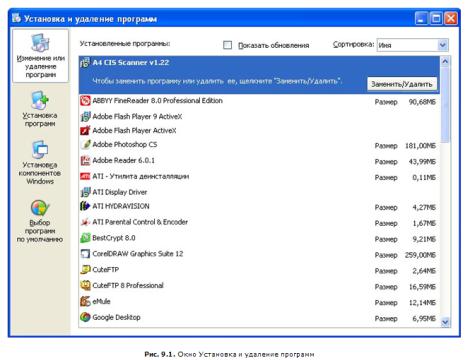Close the Установка и удаление программ window
This screenshot has height=360, width=469.
[451, 18]
